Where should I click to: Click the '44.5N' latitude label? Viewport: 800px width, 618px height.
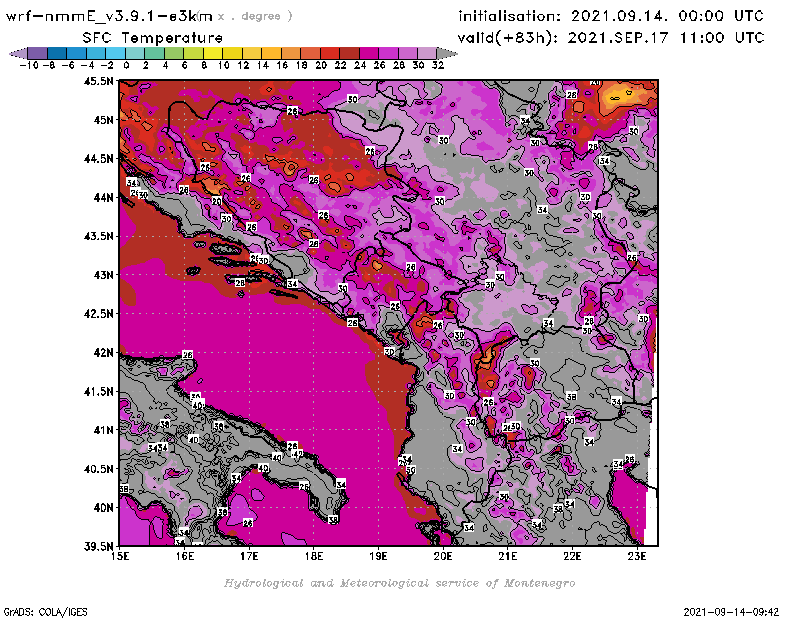(99, 159)
